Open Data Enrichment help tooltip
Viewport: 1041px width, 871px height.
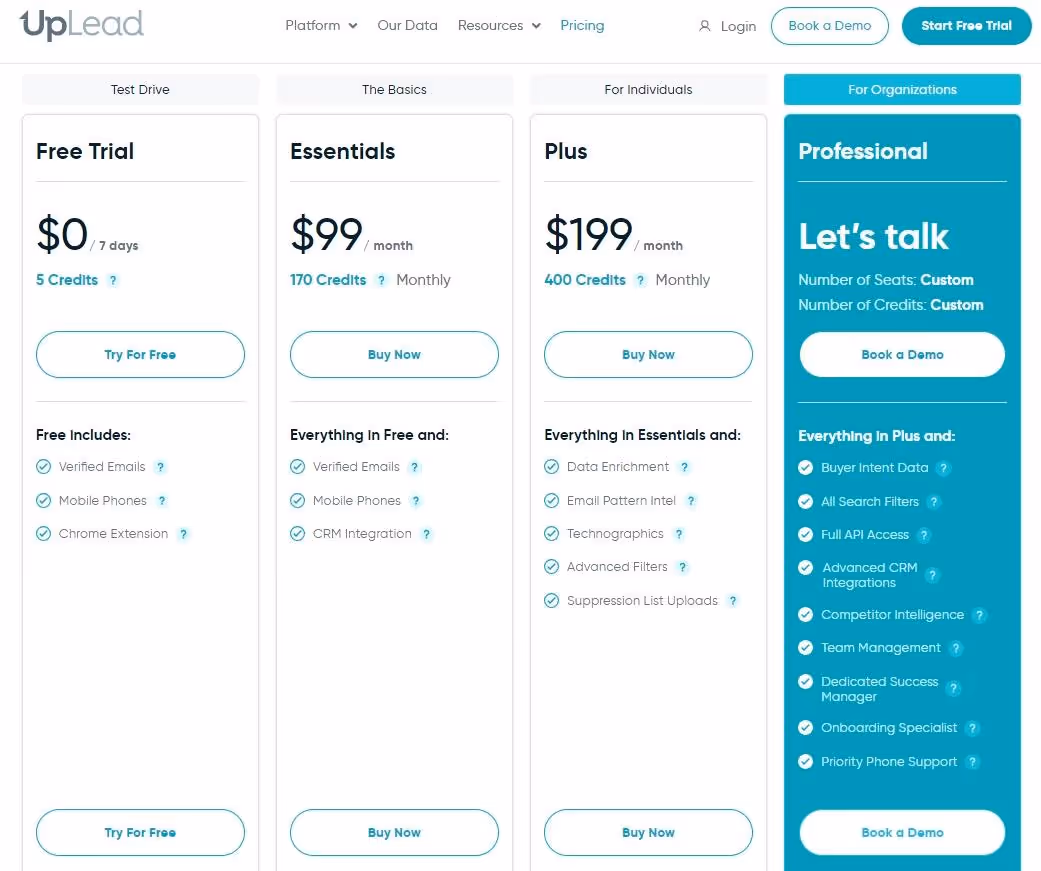684,467
